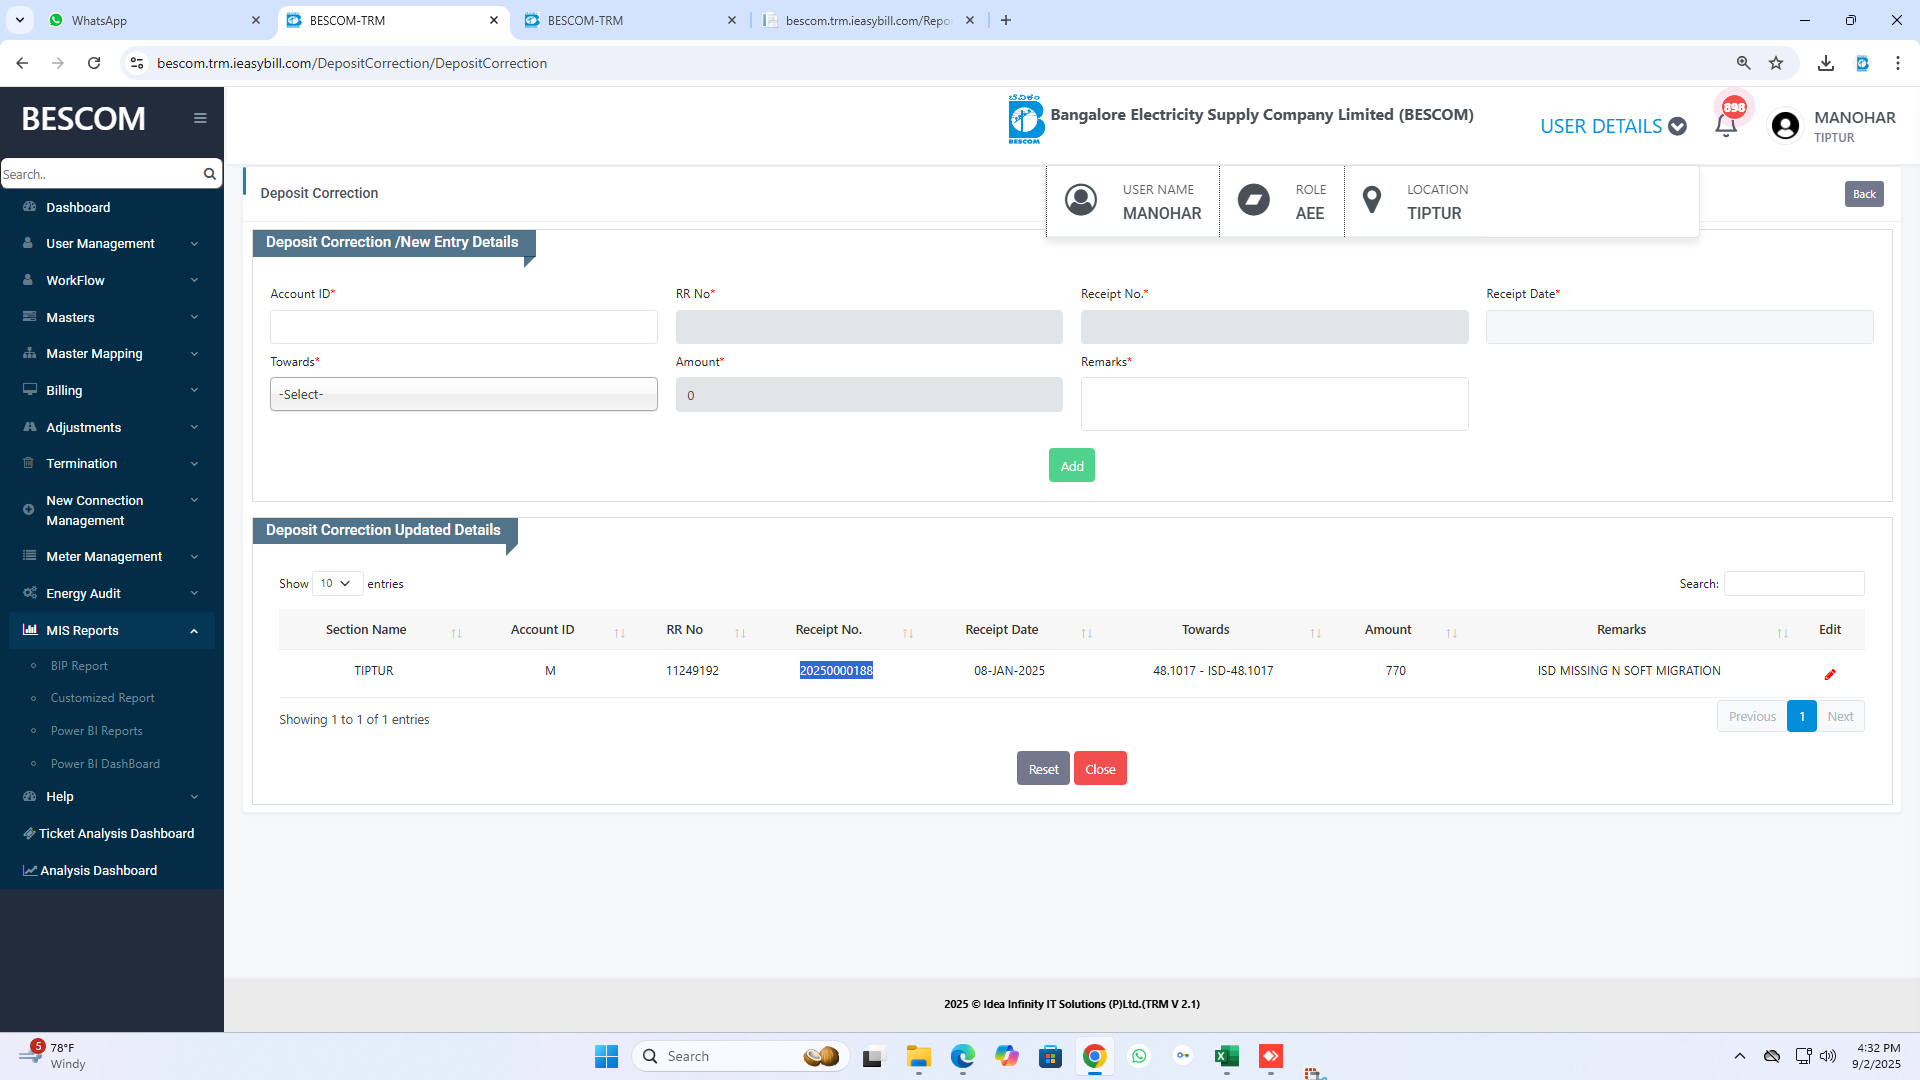Change the Show entries count dropdown
This screenshot has width=1920, height=1080.
click(336, 583)
